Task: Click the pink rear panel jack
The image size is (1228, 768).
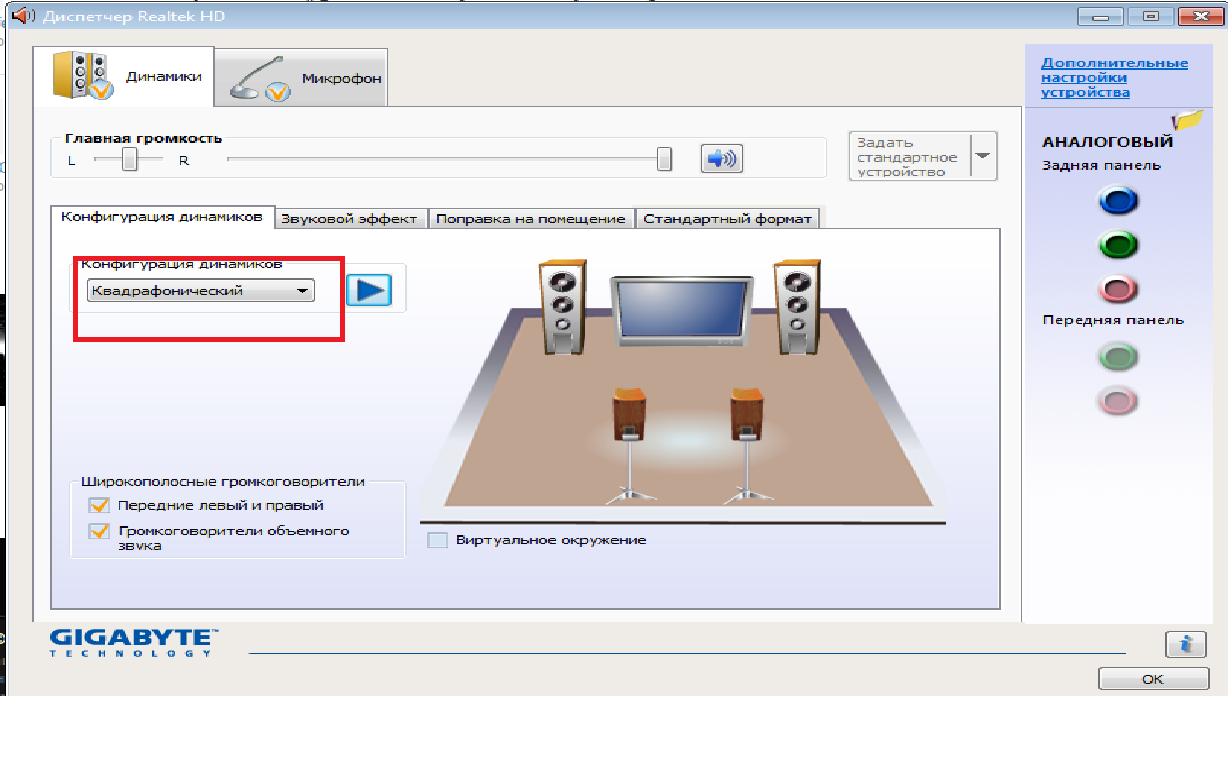Action: [x=1118, y=289]
